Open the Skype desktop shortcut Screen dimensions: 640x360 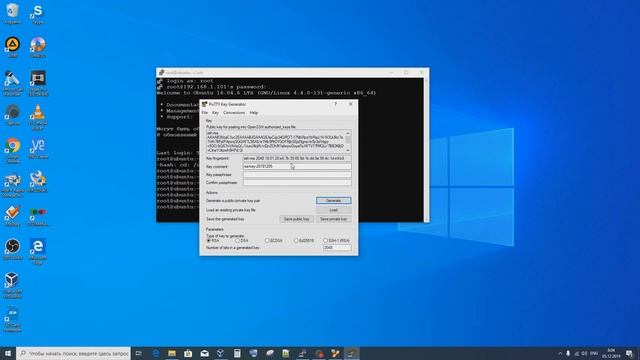tap(38, 13)
